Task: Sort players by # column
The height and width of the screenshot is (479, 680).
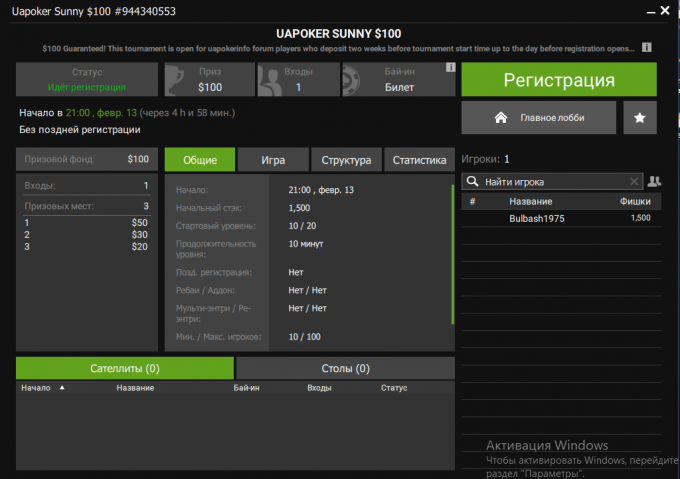Action: [472, 202]
